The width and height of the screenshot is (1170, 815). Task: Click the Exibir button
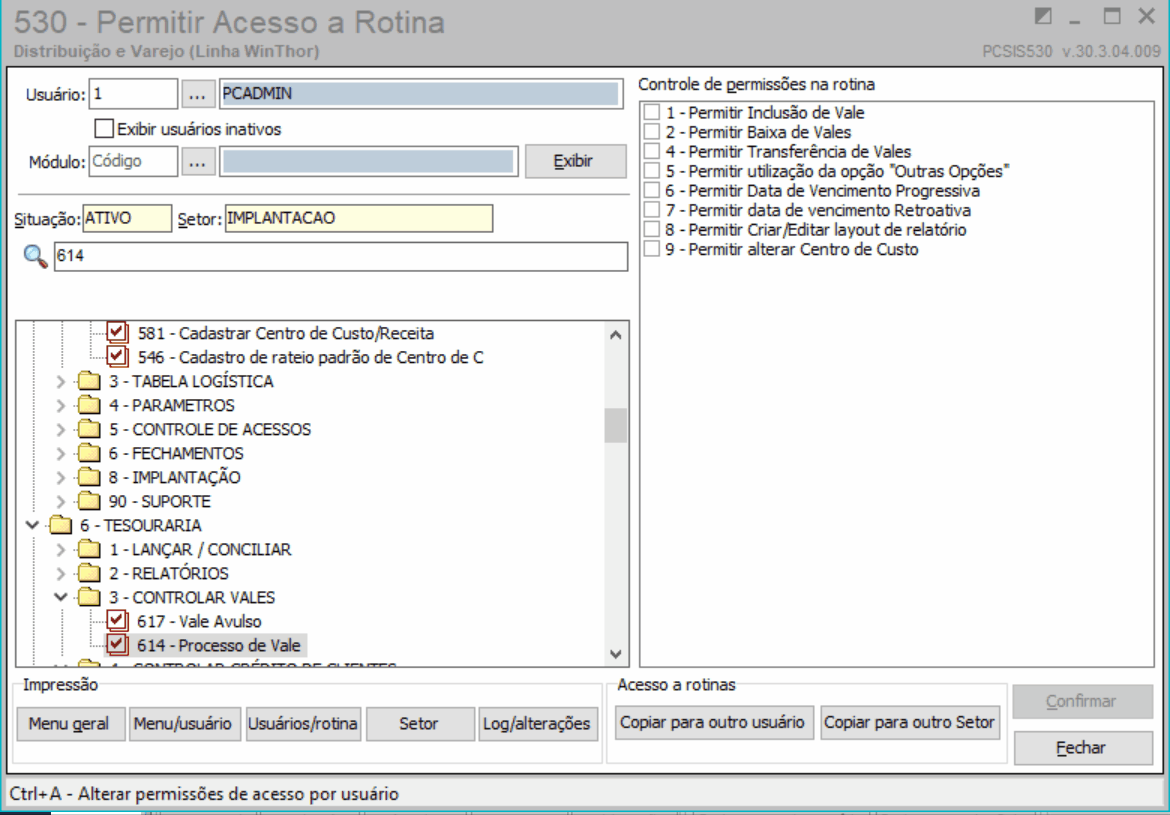(575, 161)
